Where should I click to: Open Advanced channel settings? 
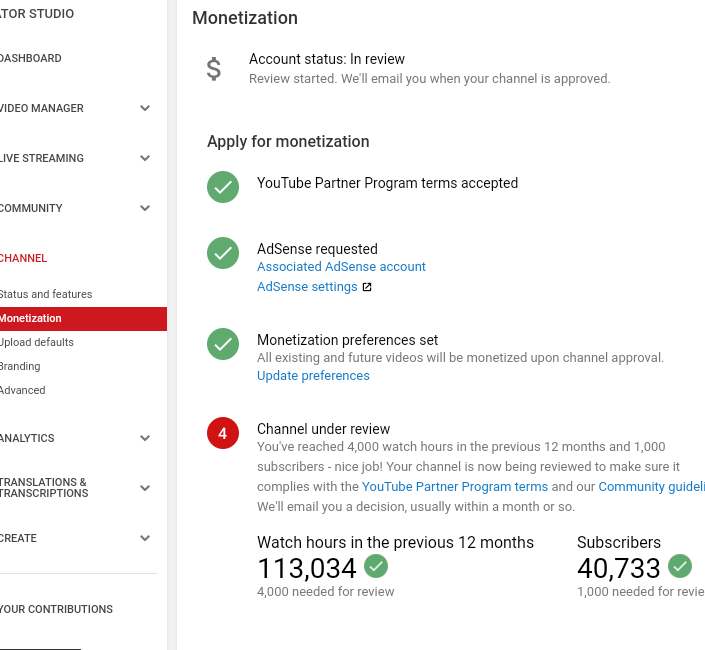[x=22, y=390]
